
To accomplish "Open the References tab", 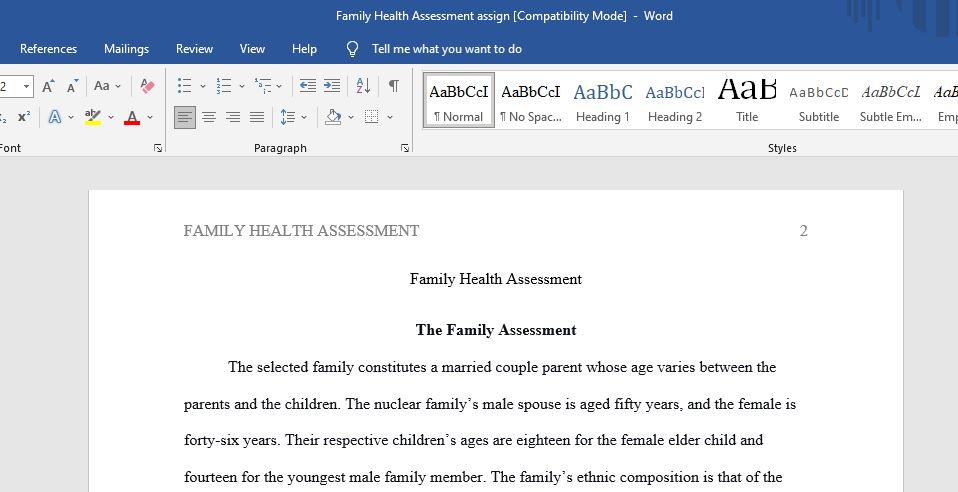I will pos(48,49).
